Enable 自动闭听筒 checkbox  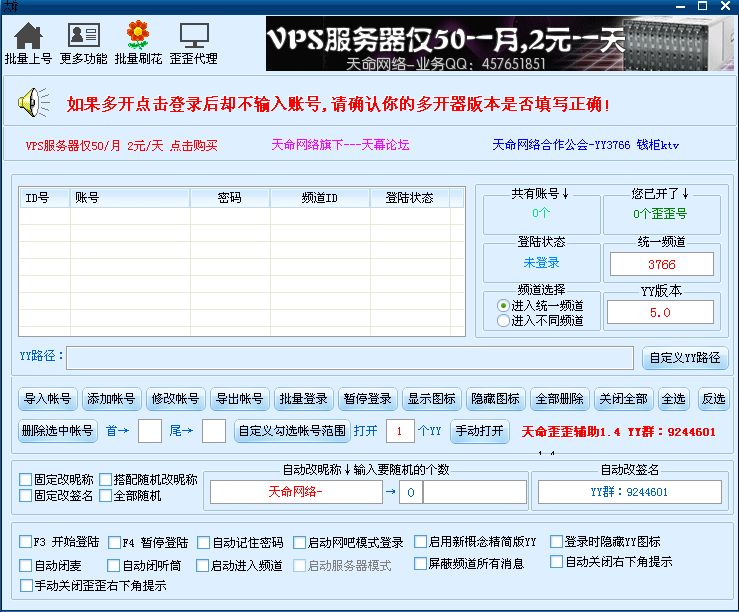click(x=113, y=565)
